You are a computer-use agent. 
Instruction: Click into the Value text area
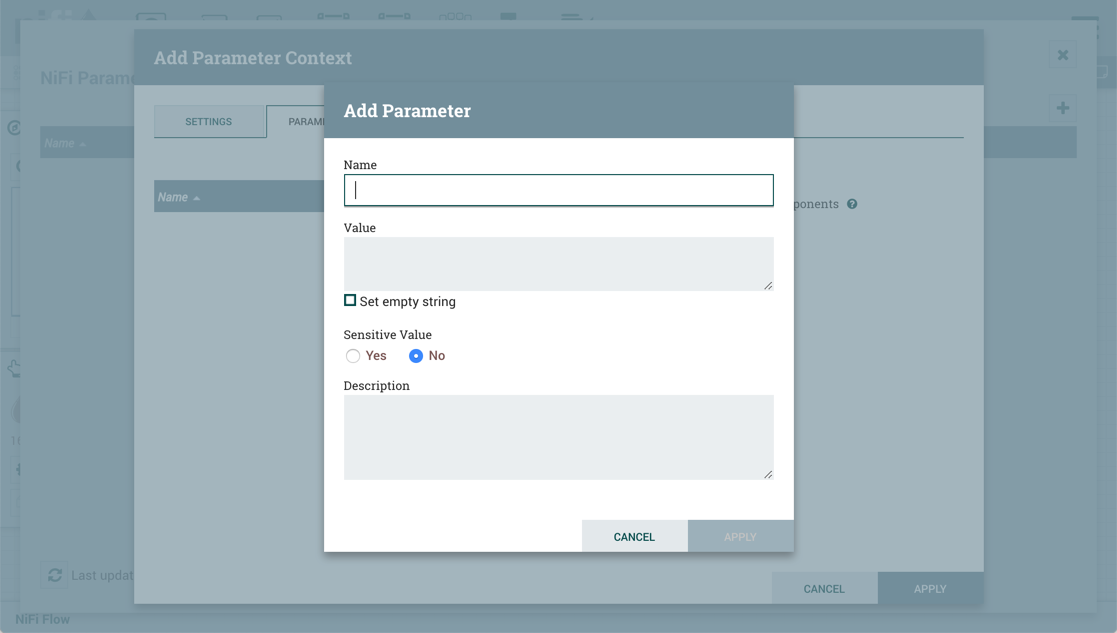click(558, 263)
